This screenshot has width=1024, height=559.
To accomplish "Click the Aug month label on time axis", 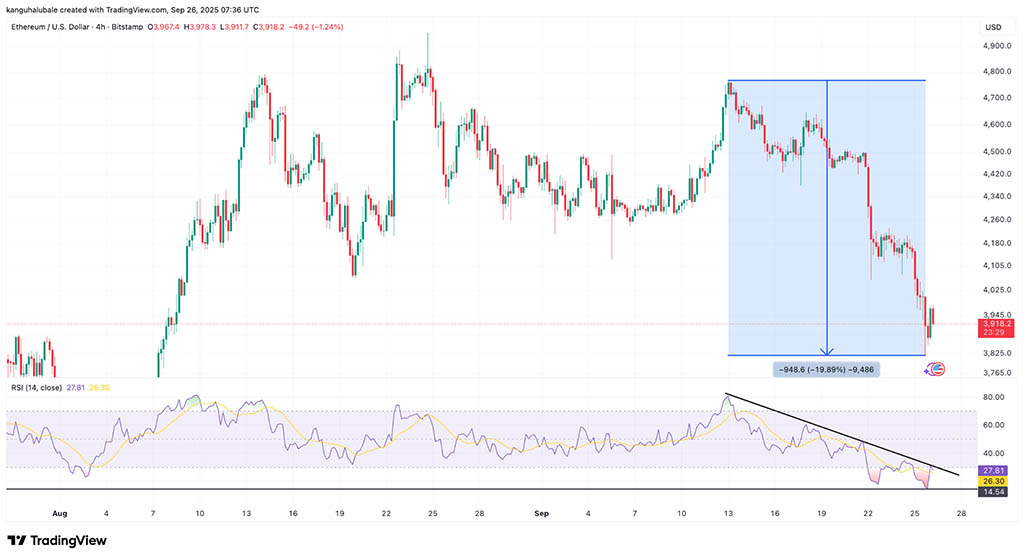I will point(58,512).
